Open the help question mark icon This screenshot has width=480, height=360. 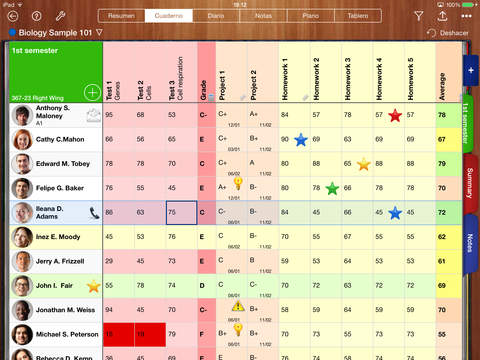[x=37, y=16]
